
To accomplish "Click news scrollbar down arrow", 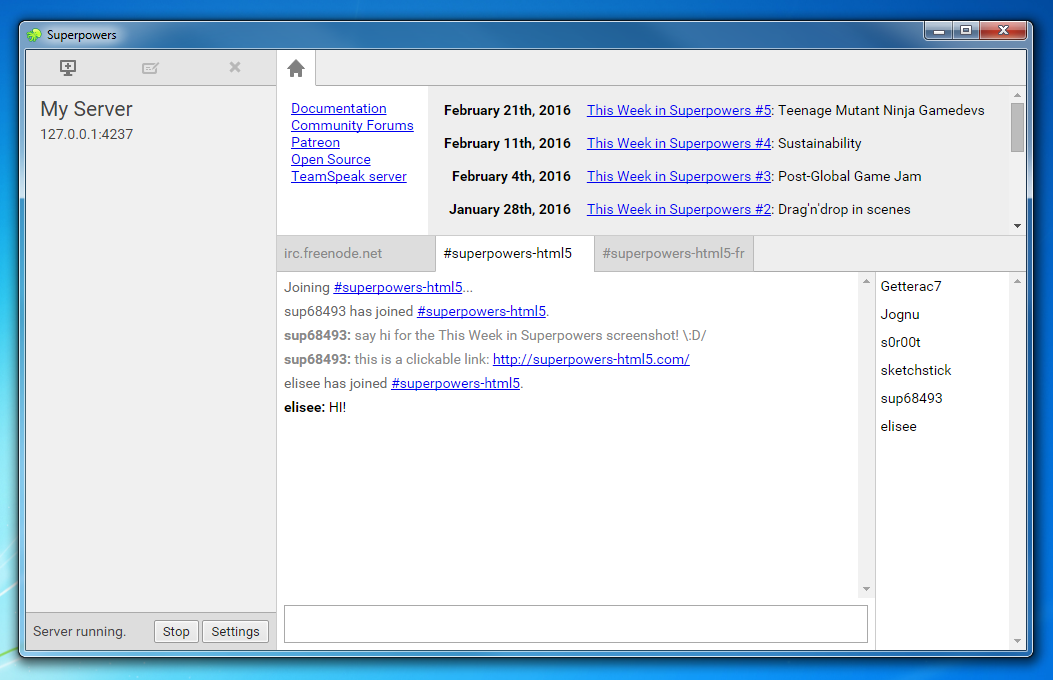I will (x=1017, y=226).
